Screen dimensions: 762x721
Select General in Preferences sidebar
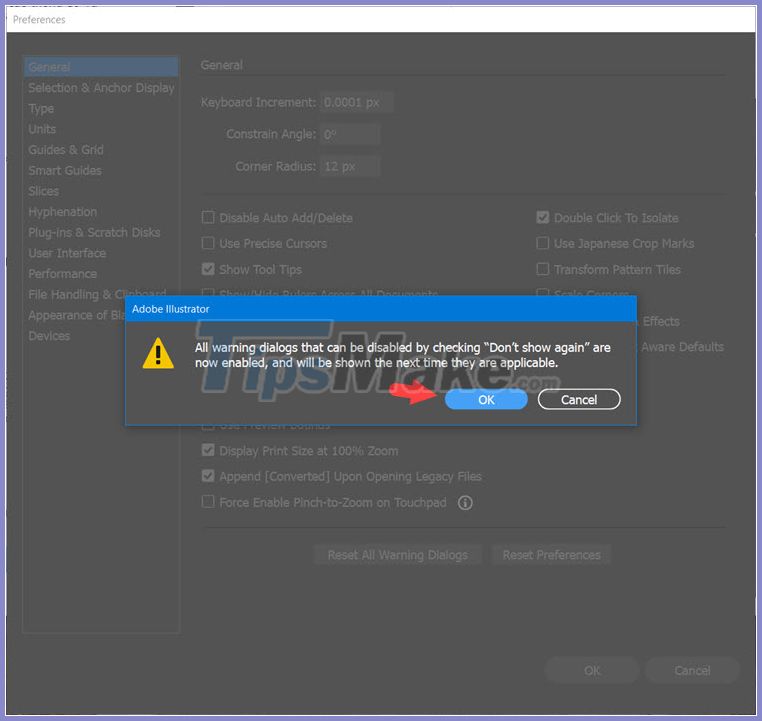point(101,67)
